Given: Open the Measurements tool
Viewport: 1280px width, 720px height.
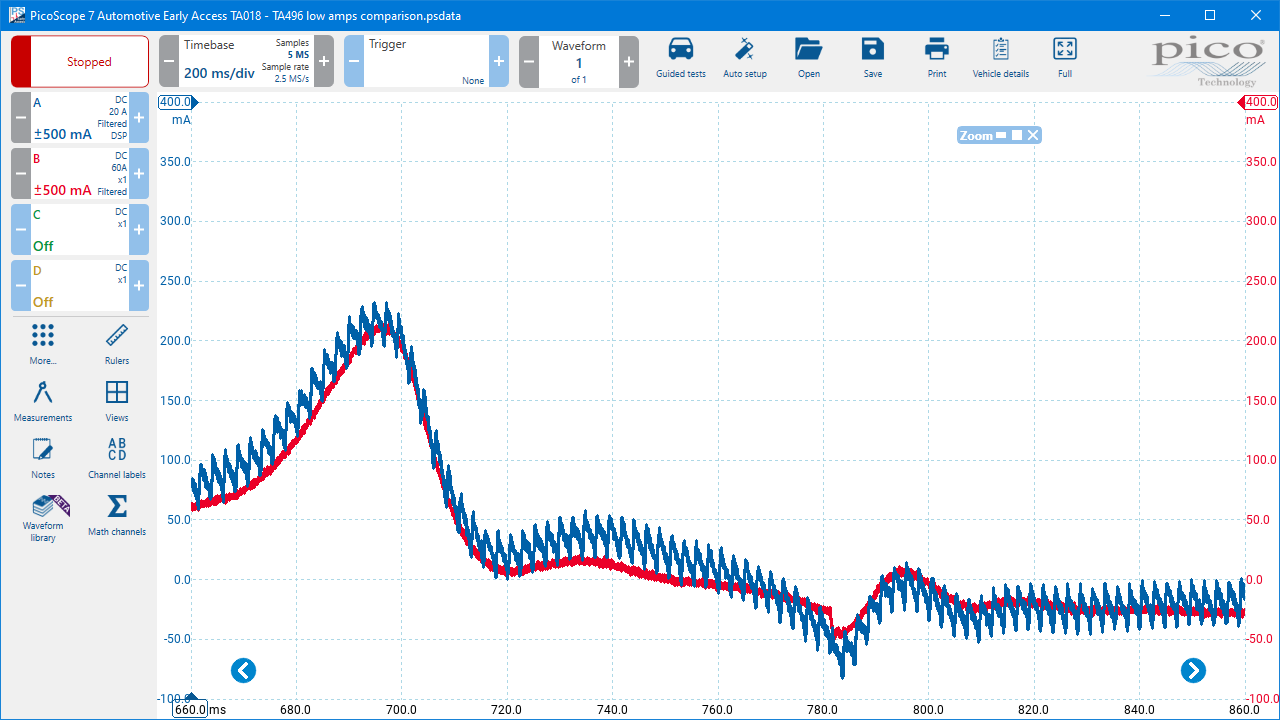Looking at the screenshot, I should coord(43,400).
